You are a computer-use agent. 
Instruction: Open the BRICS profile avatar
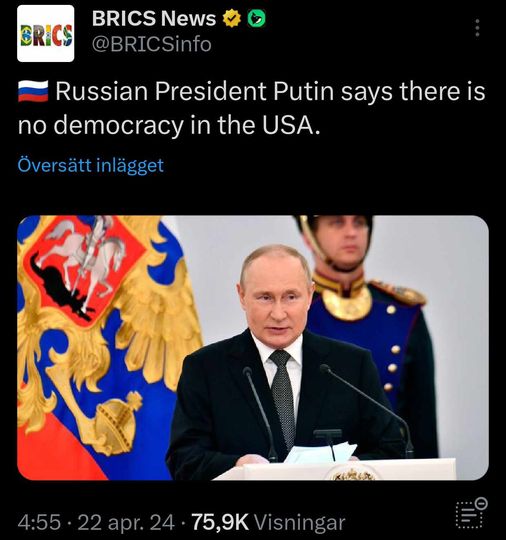[x=45, y=33]
